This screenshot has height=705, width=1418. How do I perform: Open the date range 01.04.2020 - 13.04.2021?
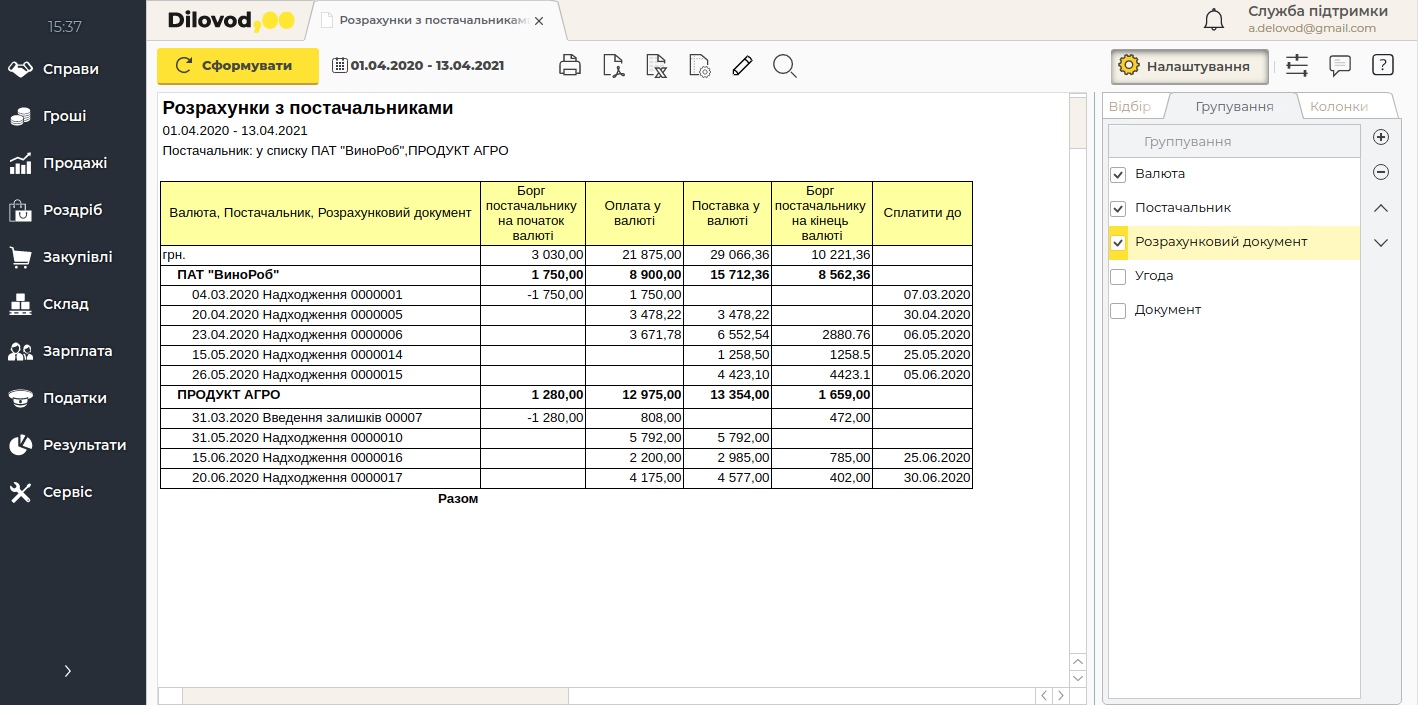coord(419,66)
